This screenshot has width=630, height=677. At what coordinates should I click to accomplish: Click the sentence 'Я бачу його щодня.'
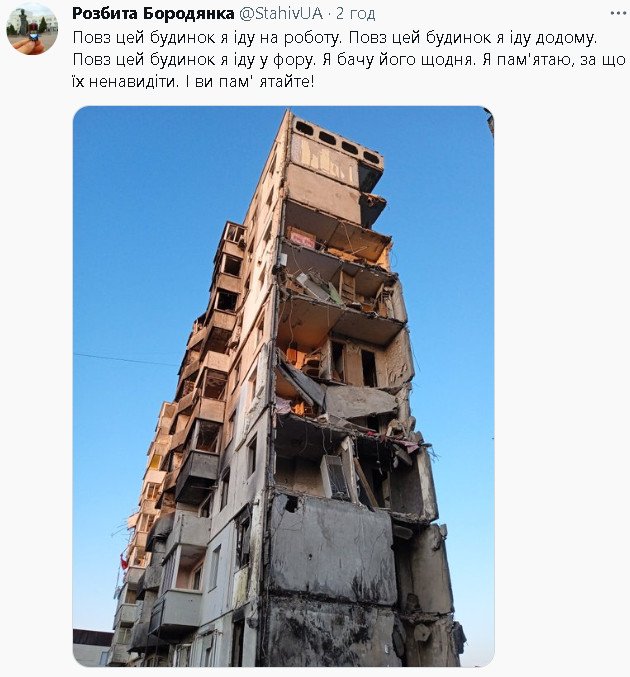click(x=398, y=60)
